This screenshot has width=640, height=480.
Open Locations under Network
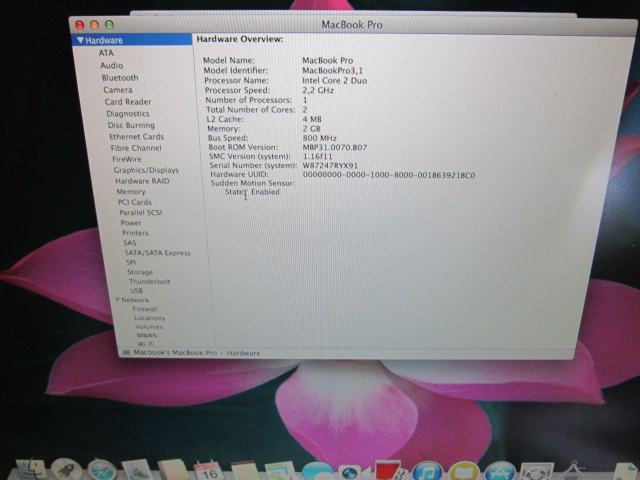click(x=149, y=318)
